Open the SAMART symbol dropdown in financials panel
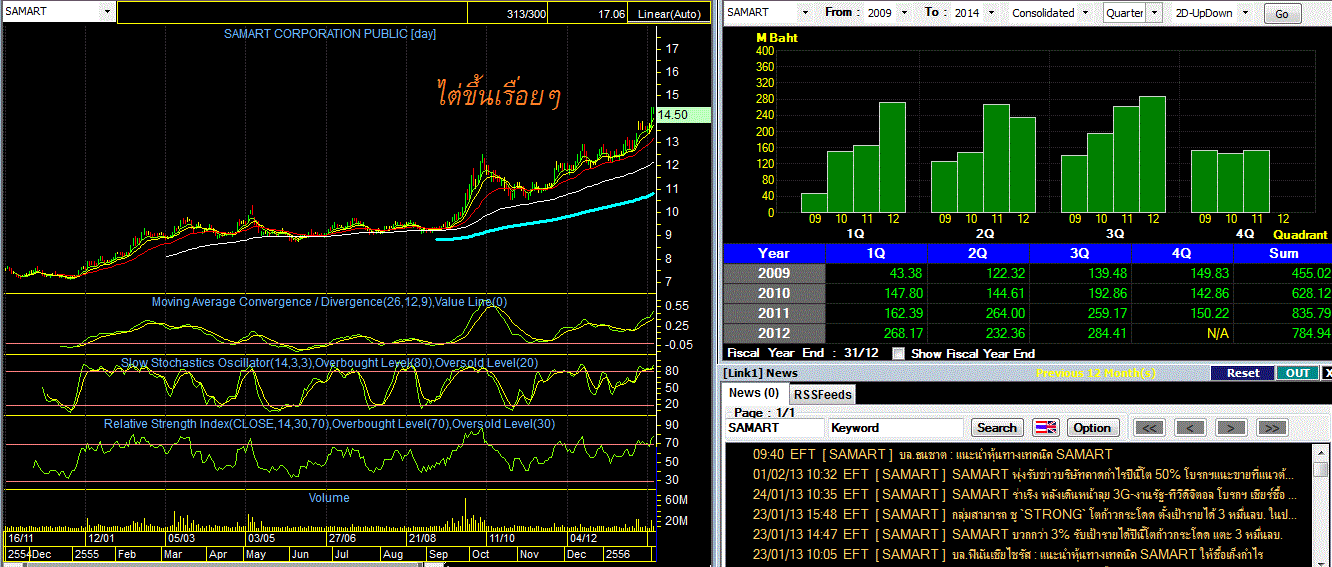This screenshot has height=567, width=1332. [805, 12]
